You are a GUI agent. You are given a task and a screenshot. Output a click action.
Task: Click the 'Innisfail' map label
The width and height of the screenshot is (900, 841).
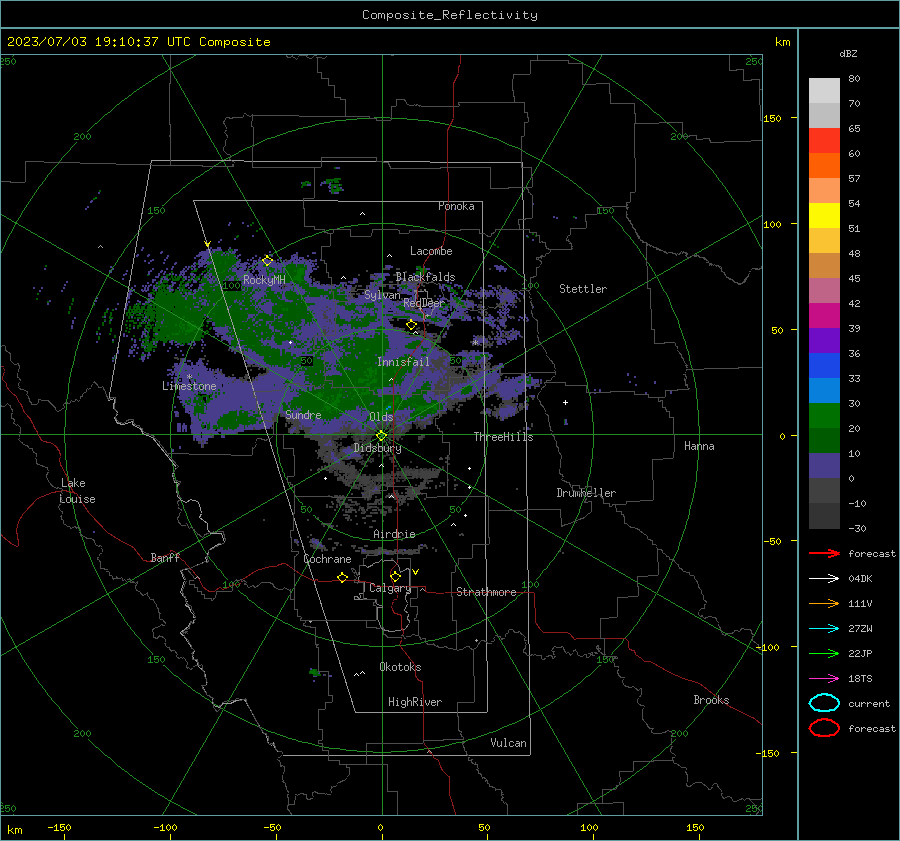[x=403, y=362]
